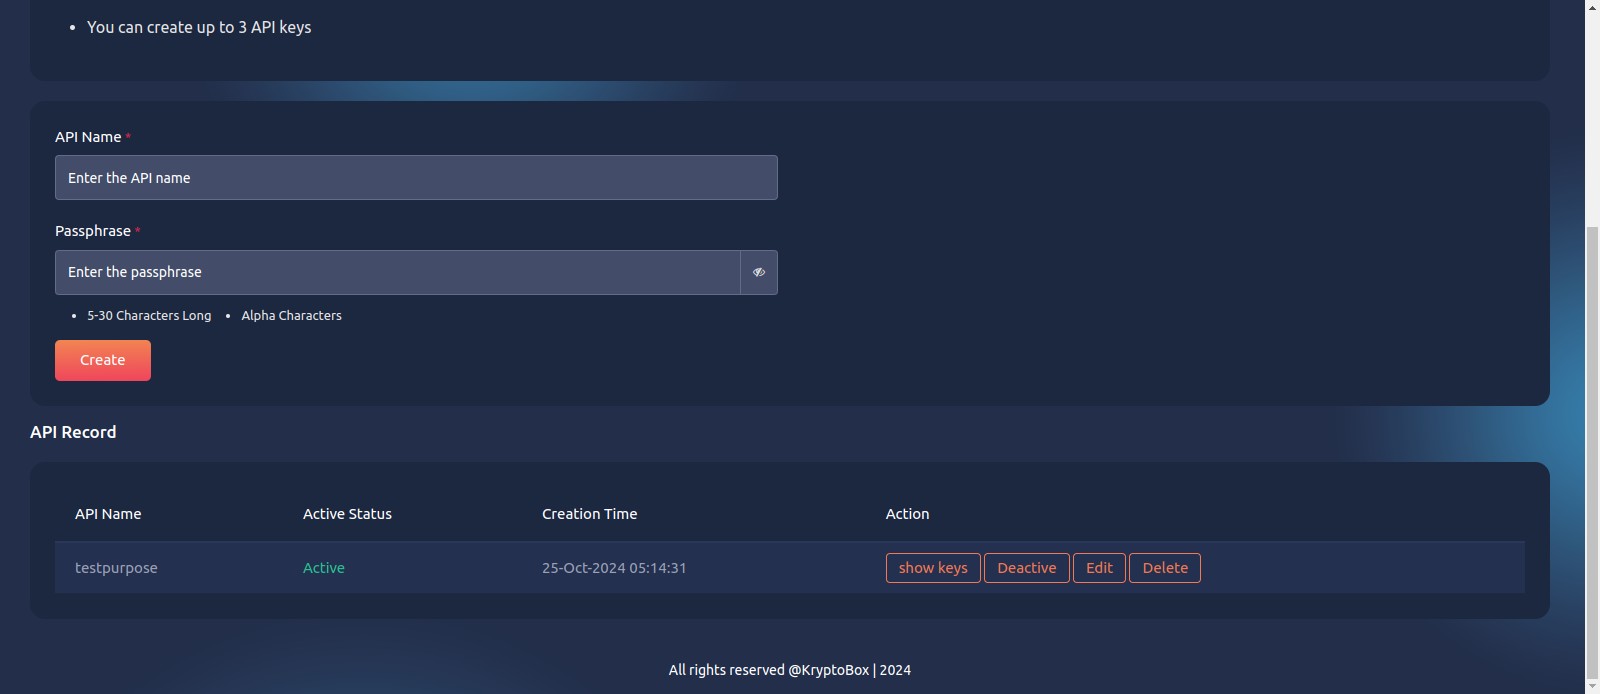Screen dimensions: 1600x694
Task: Delete the testpurpose API record
Action: tap(1165, 568)
